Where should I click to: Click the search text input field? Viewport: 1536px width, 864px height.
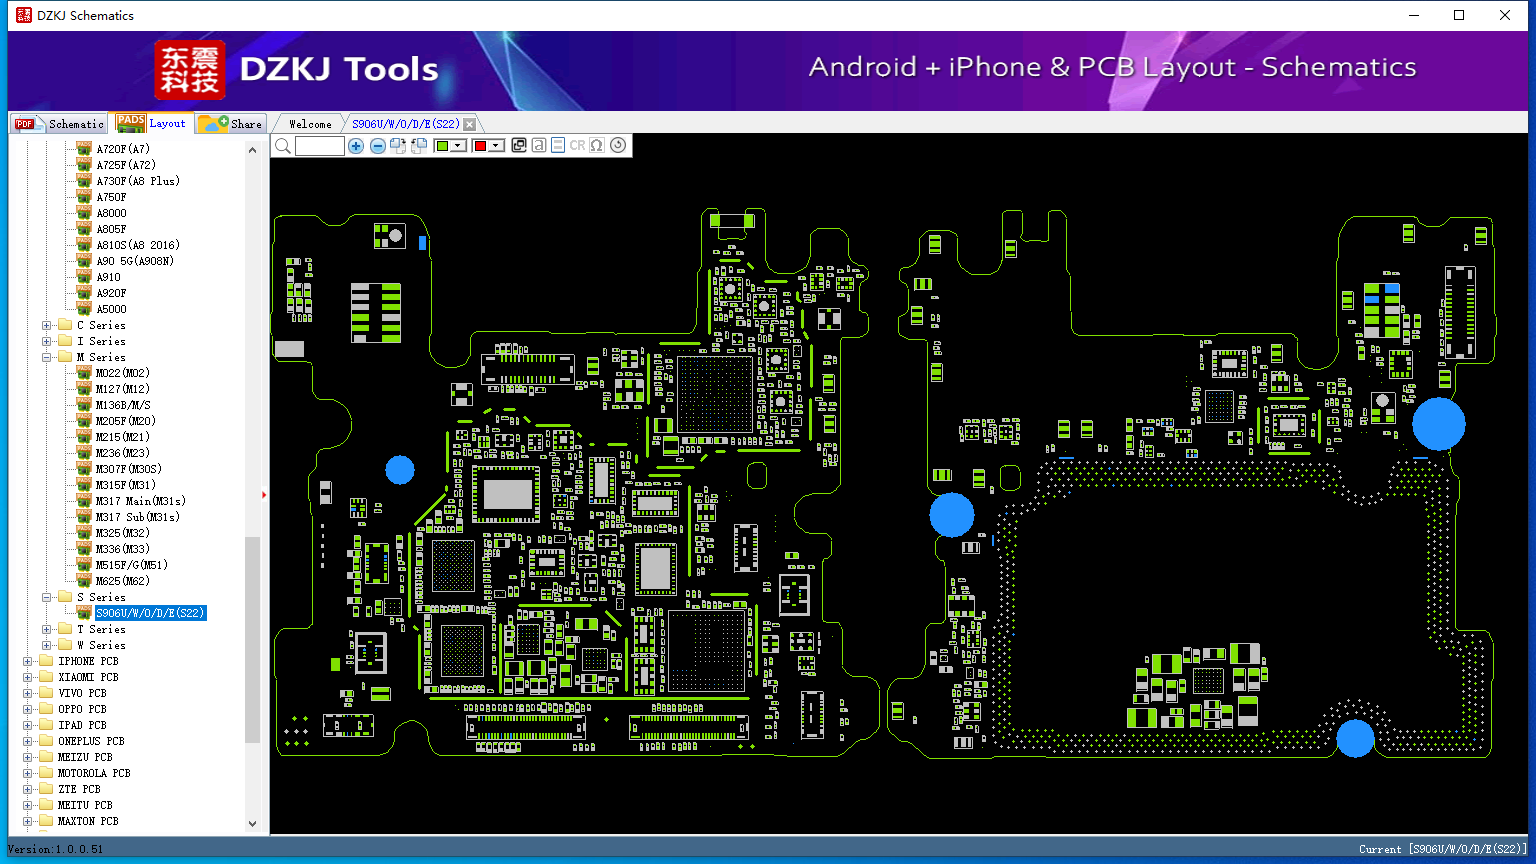[x=320, y=146]
